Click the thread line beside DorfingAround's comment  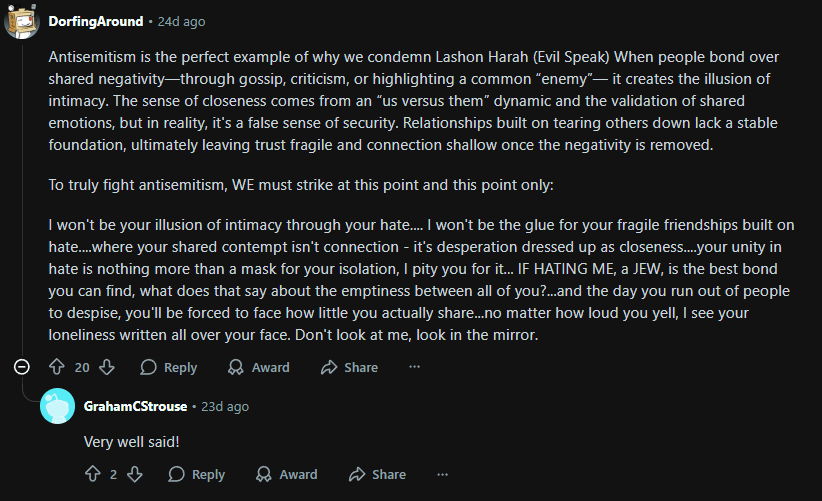click(x=22, y=199)
